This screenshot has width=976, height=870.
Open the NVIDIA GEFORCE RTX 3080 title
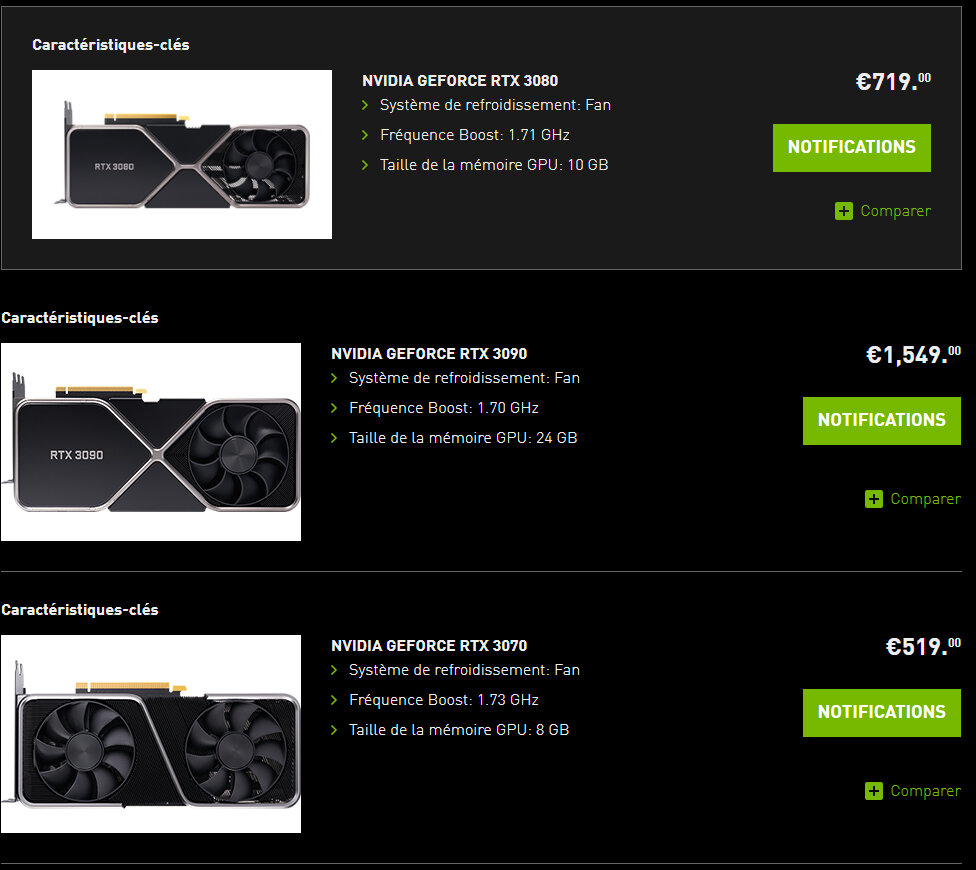pyautogui.click(x=460, y=81)
